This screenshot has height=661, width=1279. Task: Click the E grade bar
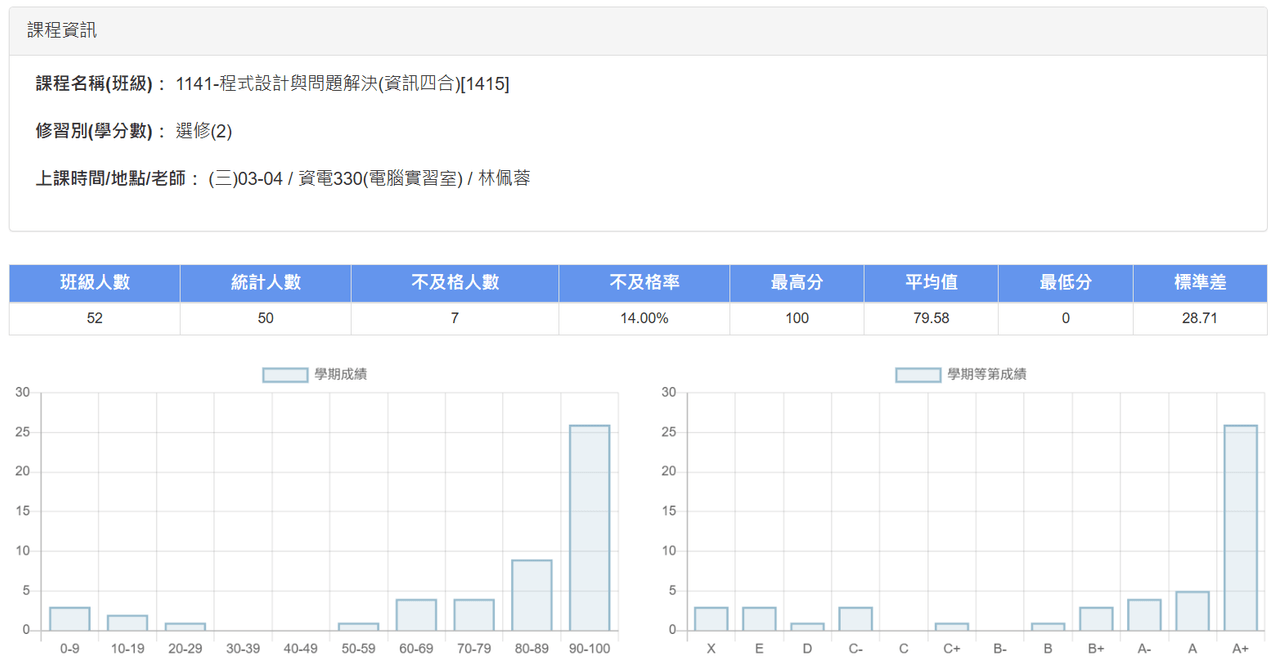(x=759, y=619)
